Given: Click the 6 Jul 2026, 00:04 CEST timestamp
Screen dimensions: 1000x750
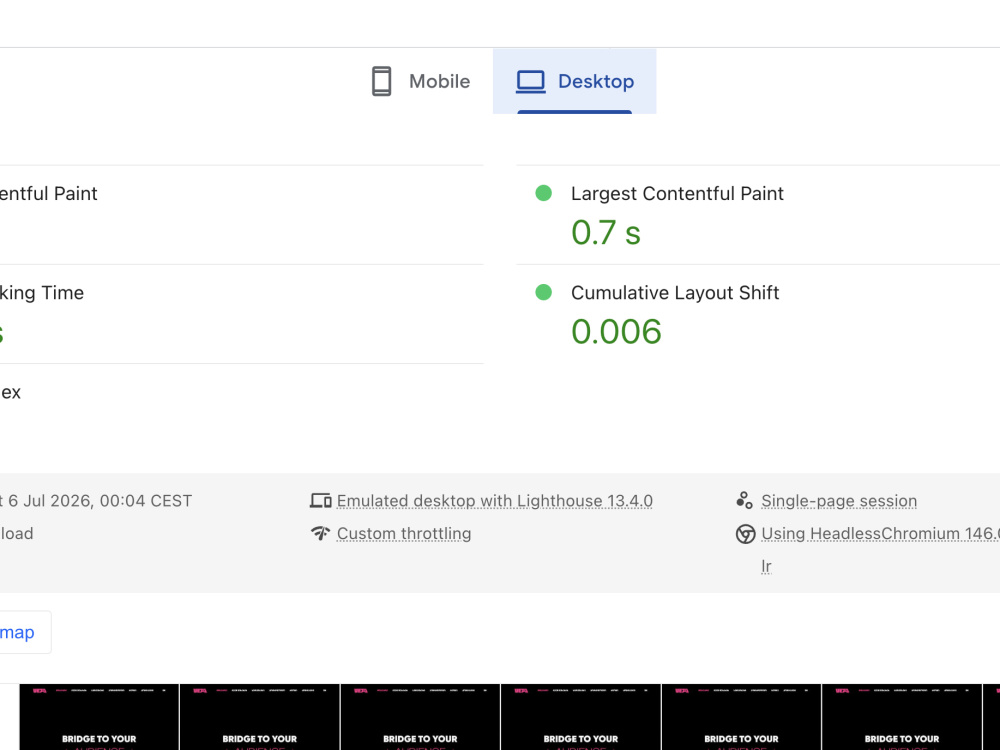Looking at the screenshot, I should 100,501.
